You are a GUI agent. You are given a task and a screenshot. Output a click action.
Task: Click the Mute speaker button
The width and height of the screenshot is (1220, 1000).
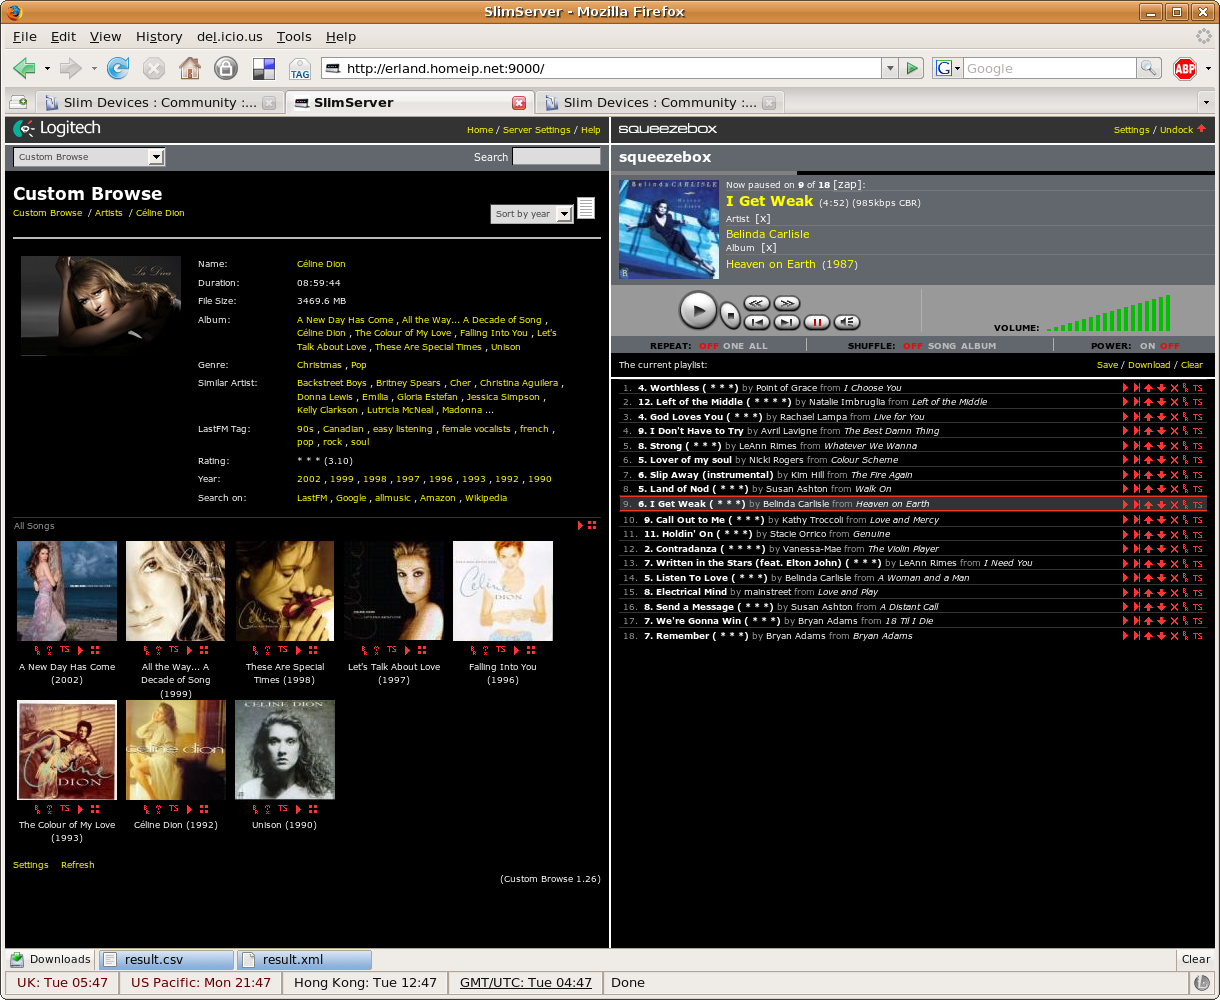847,322
